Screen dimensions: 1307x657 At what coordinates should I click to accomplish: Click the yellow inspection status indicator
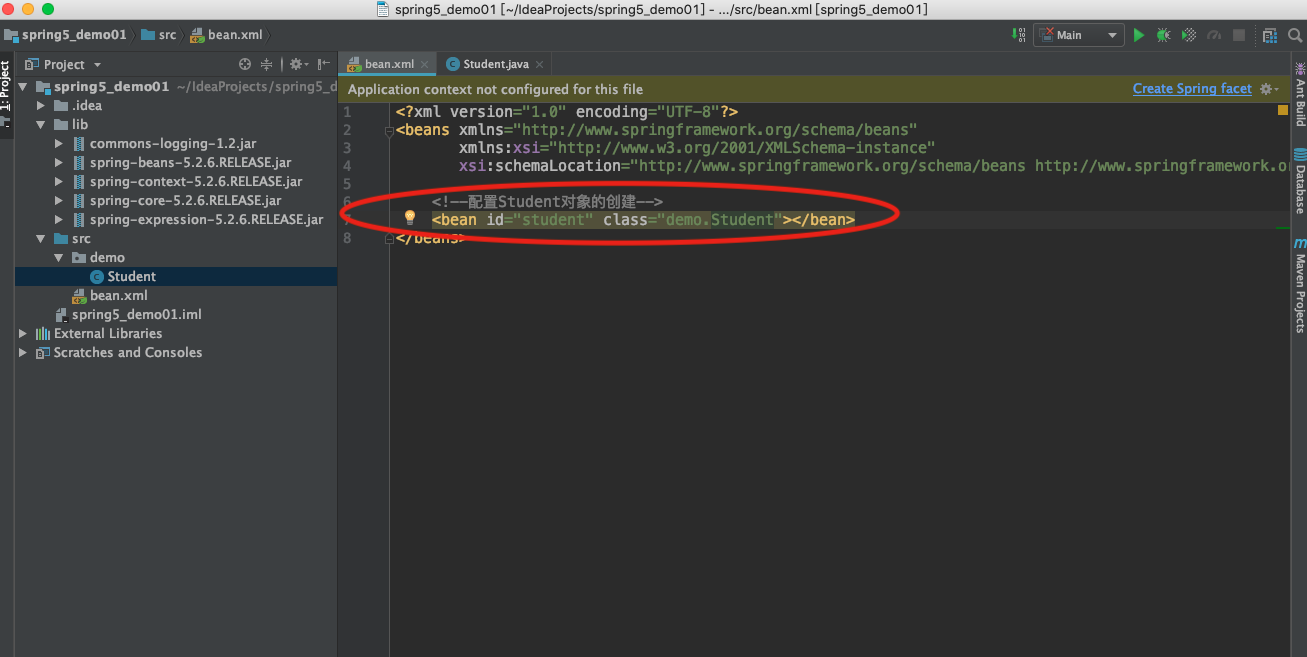[x=1282, y=111]
